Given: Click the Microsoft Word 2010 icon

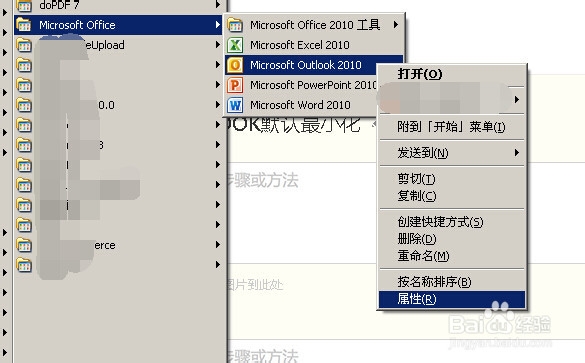Looking at the screenshot, I should pos(235,105).
